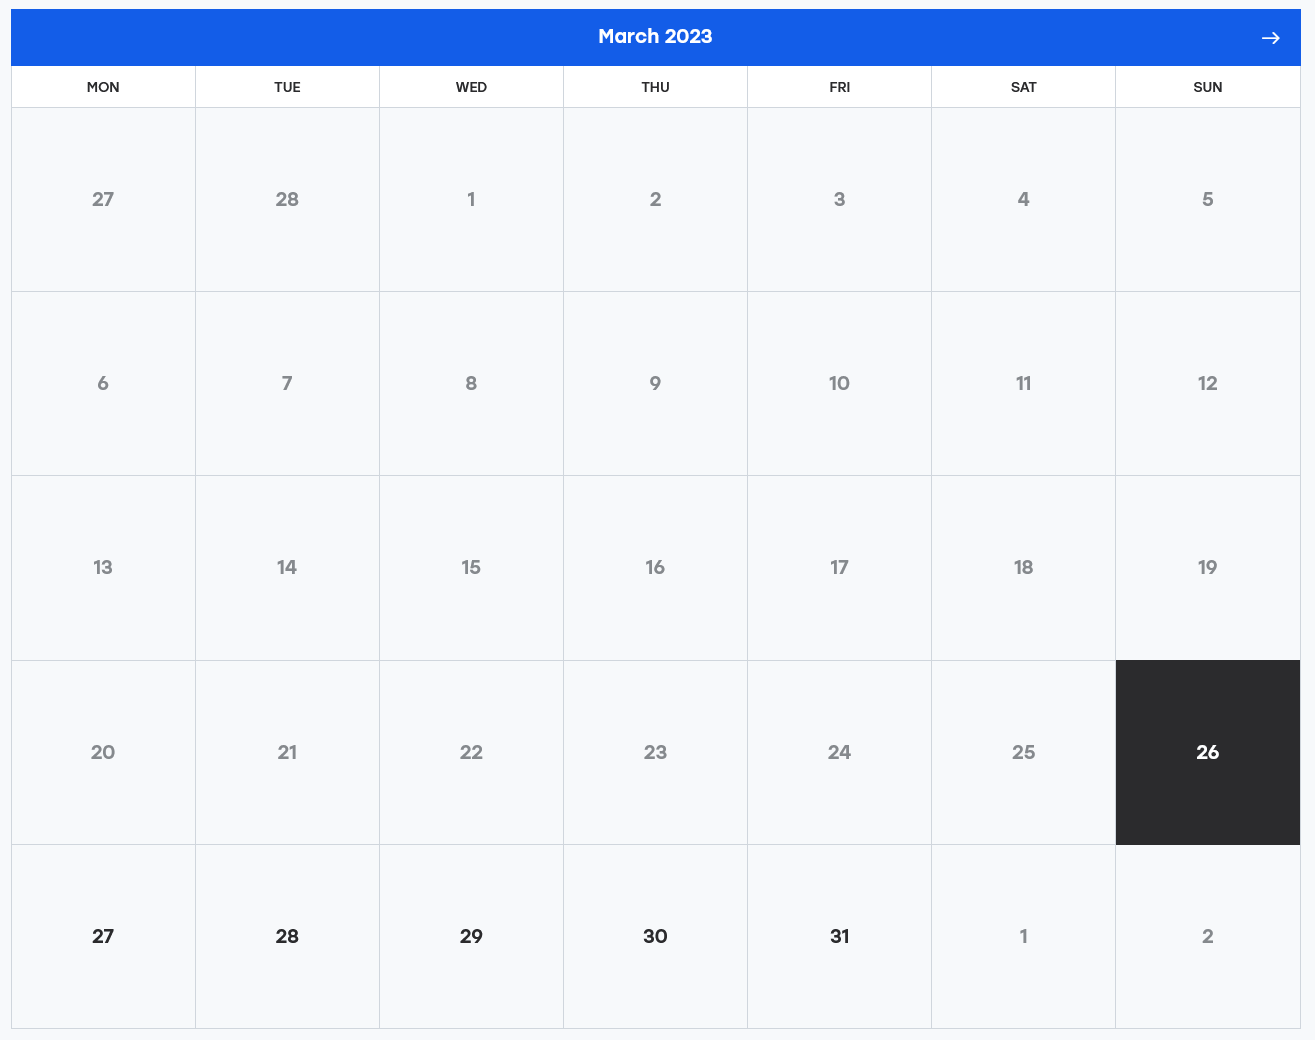Viewport: 1315px width, 1040px height.
Task: Choose the 20th
Action: click(103, 752)
